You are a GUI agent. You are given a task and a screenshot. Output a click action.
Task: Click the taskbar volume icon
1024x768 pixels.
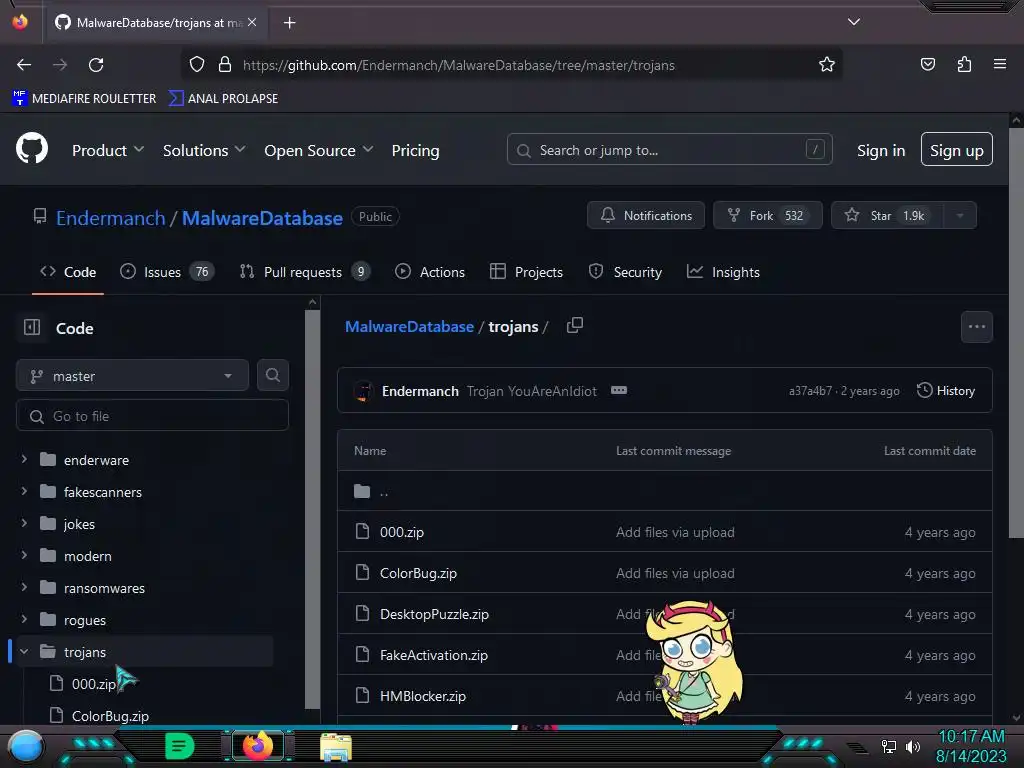tap(913, 746)
